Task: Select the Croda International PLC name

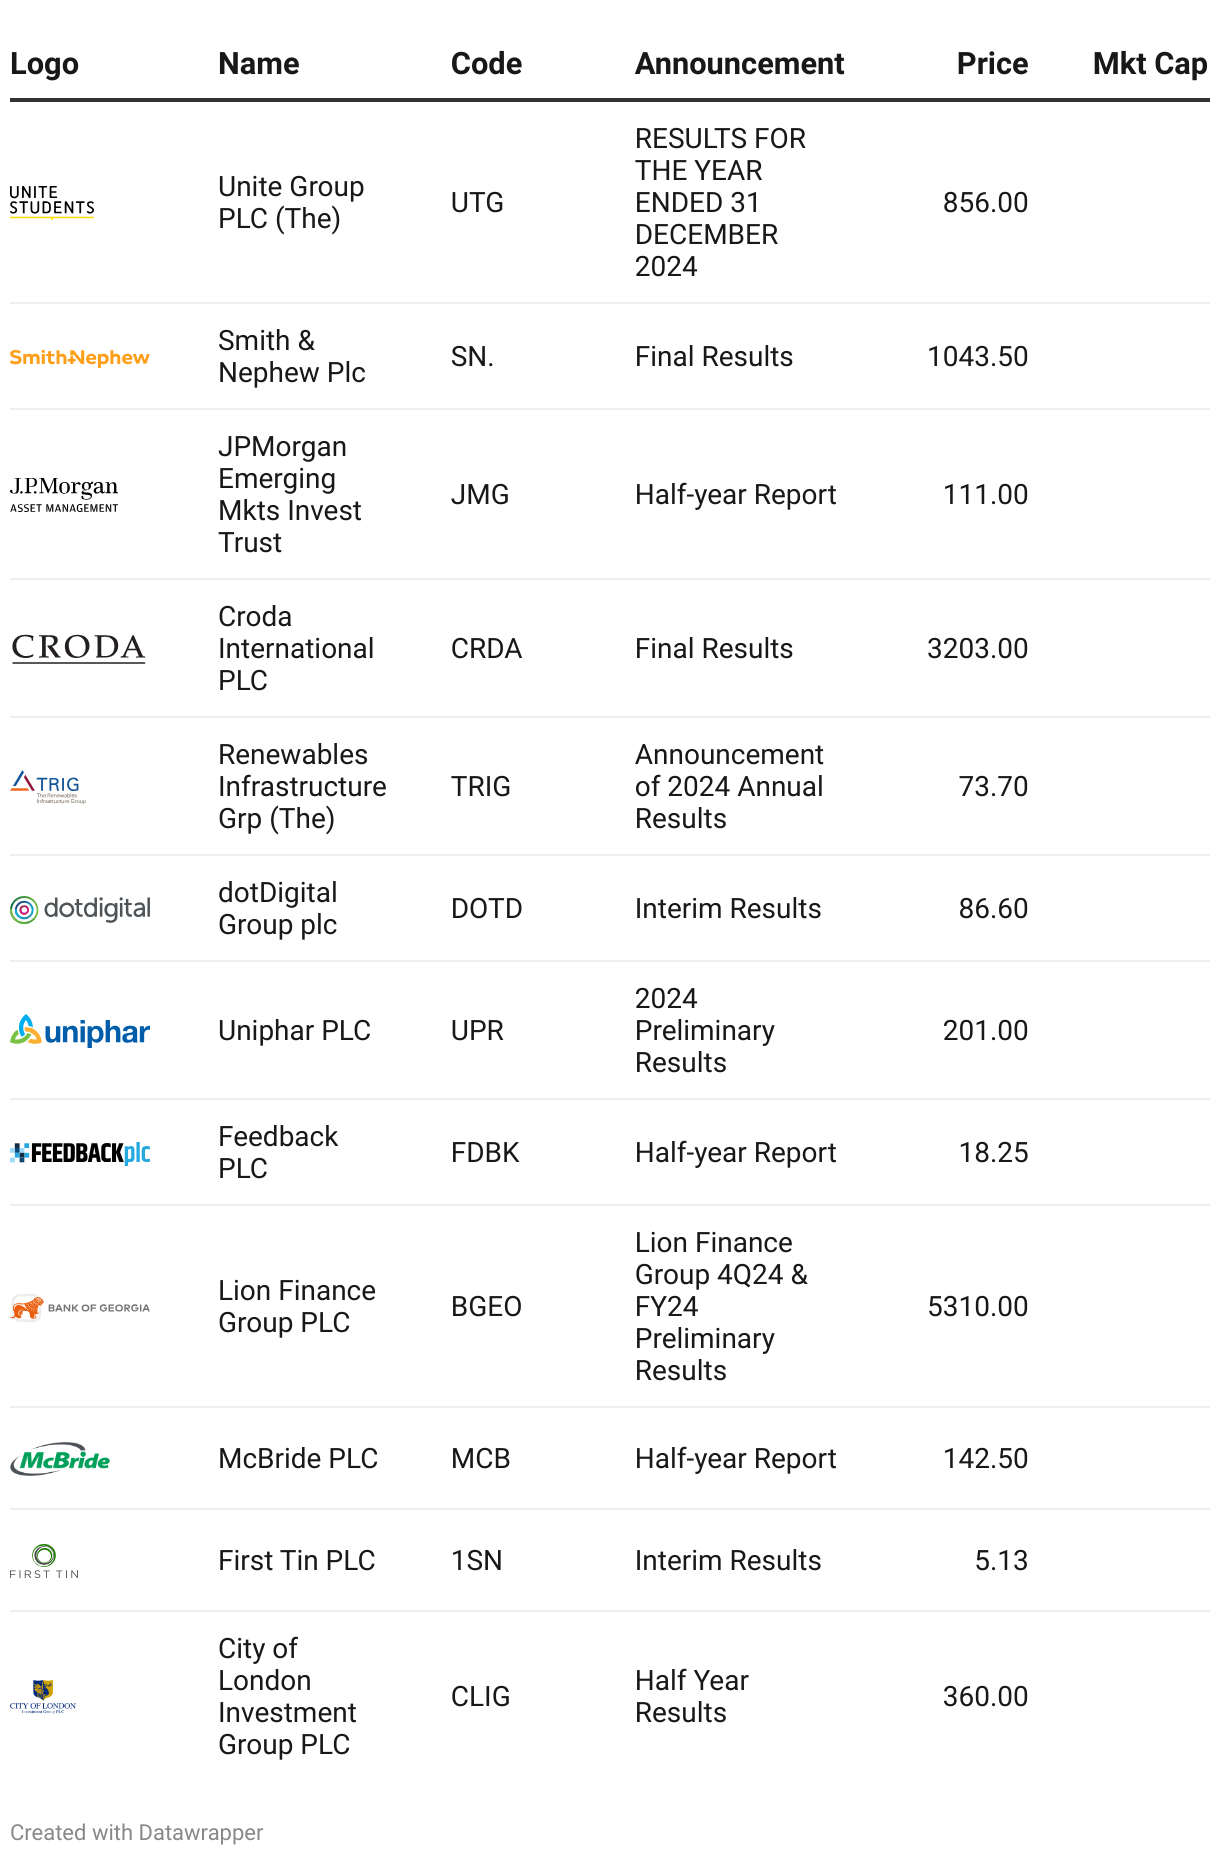Action: (296, 648)
